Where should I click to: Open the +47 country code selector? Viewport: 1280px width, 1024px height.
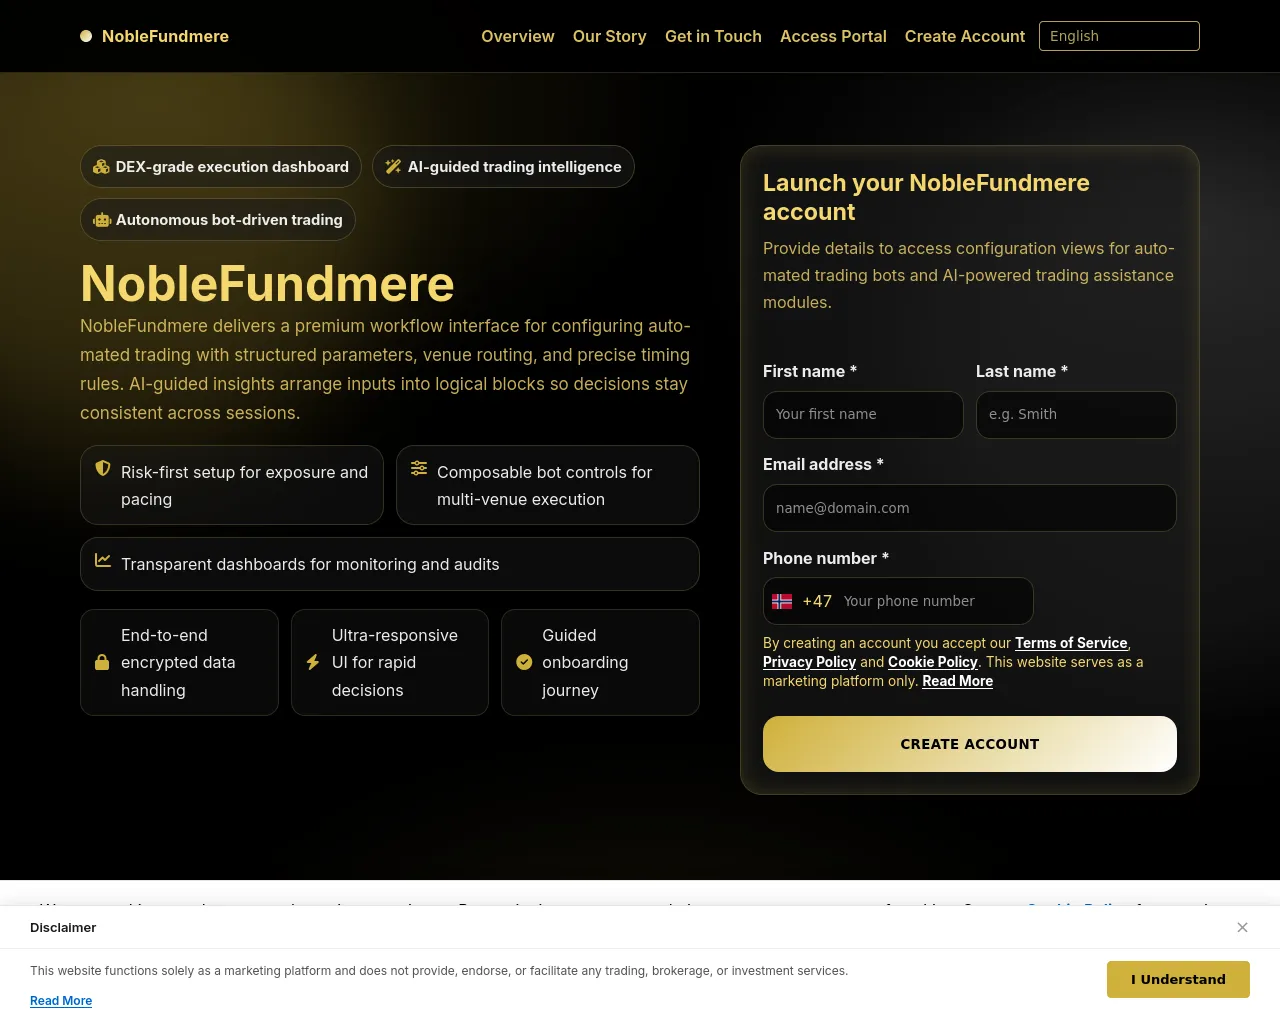[x=803, y=601]
